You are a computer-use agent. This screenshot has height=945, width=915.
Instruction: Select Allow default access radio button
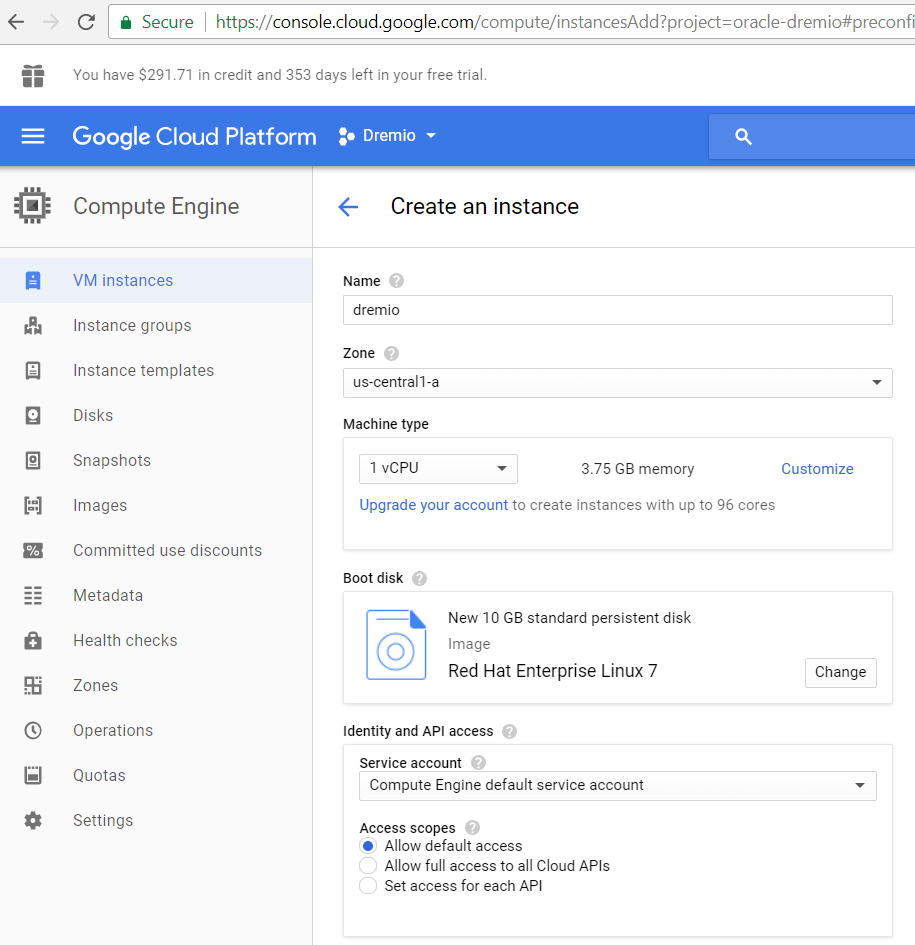(x=368, y=846)
